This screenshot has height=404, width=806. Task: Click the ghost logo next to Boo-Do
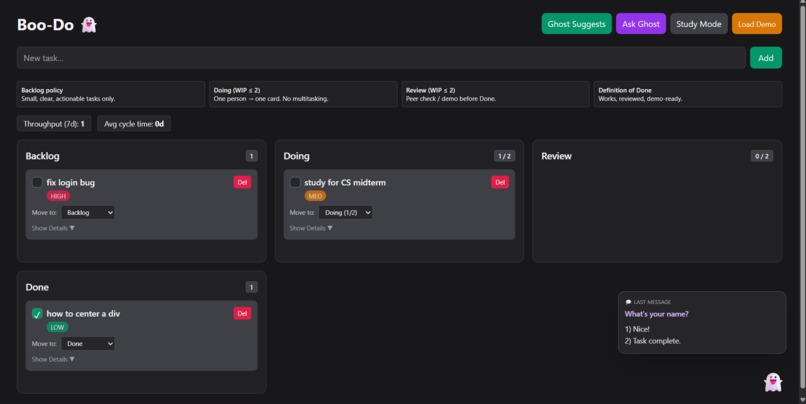(x=89, y=24)
